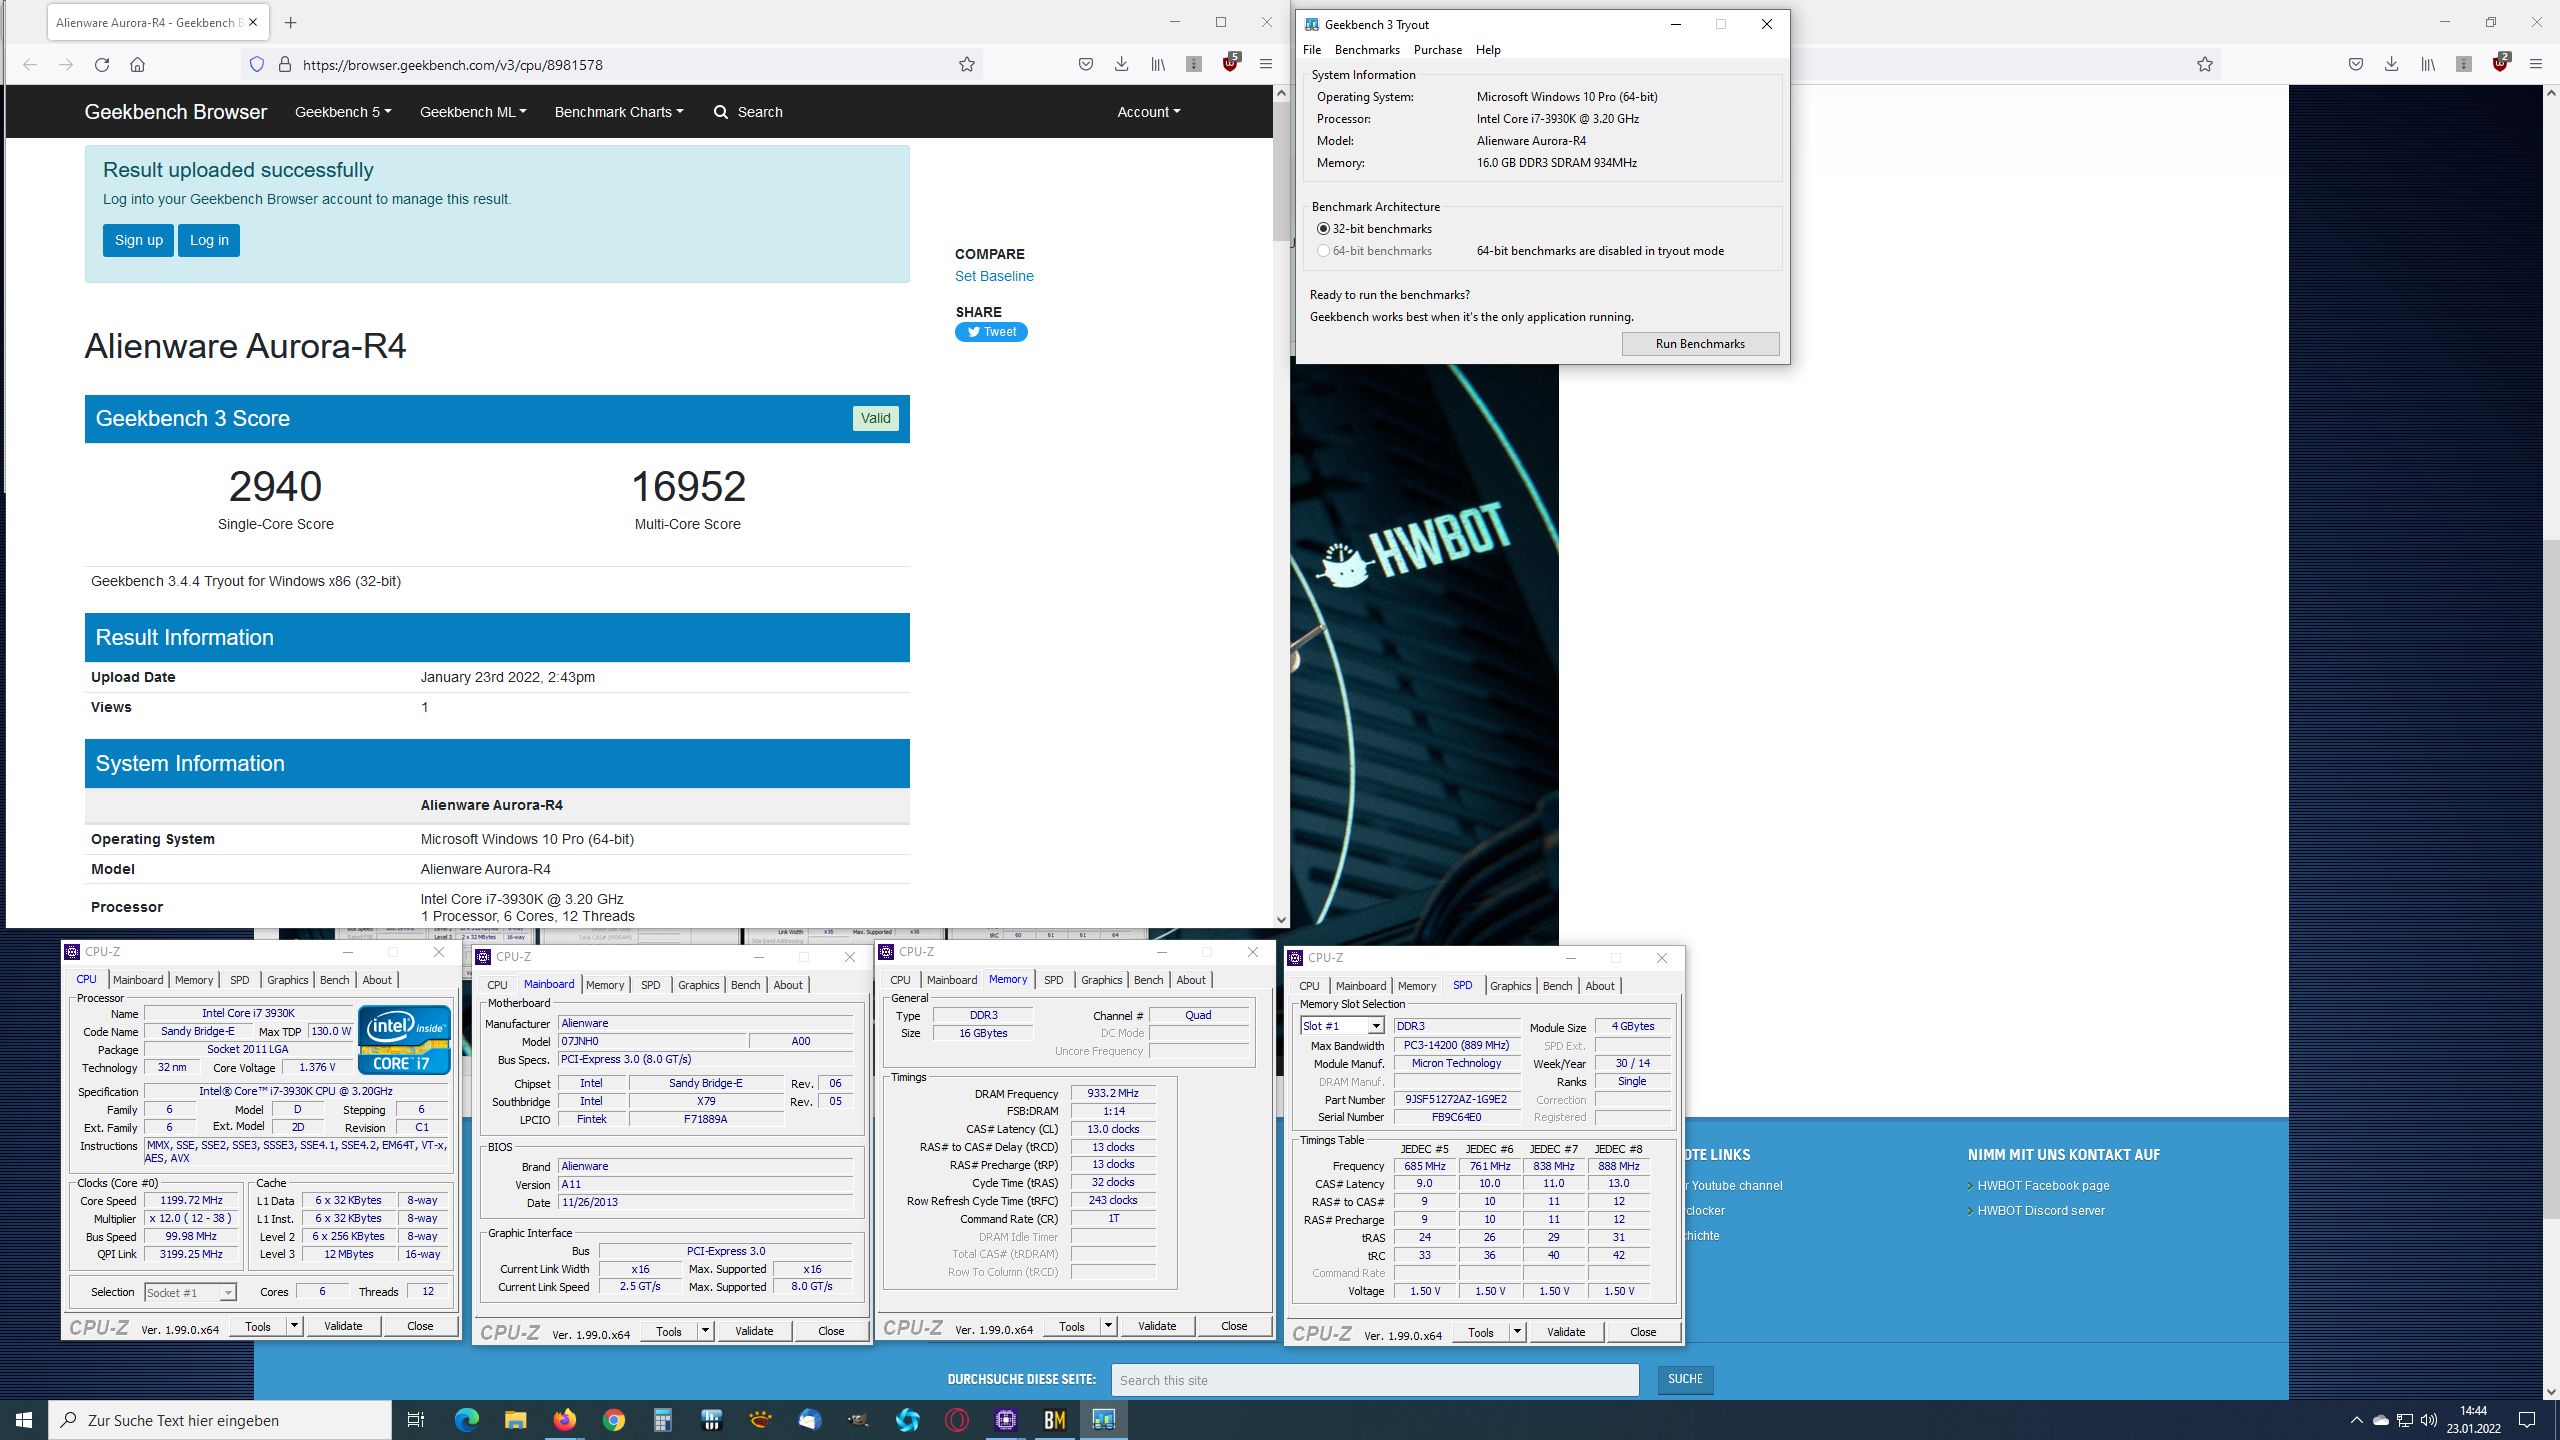Switch to Graphics tab in CPU-Z Memory window
This screenshot has width=2560, height=1440.
[x=1101, y=980]
